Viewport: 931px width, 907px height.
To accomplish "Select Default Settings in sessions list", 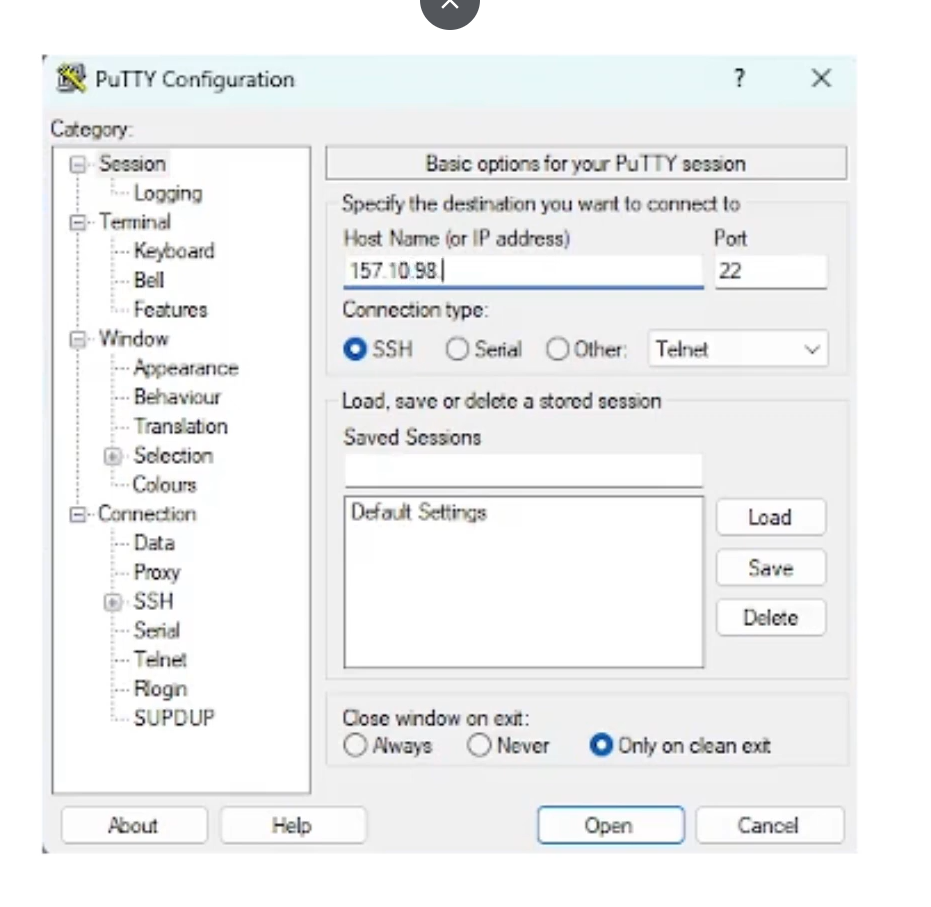I will [419, 512].
